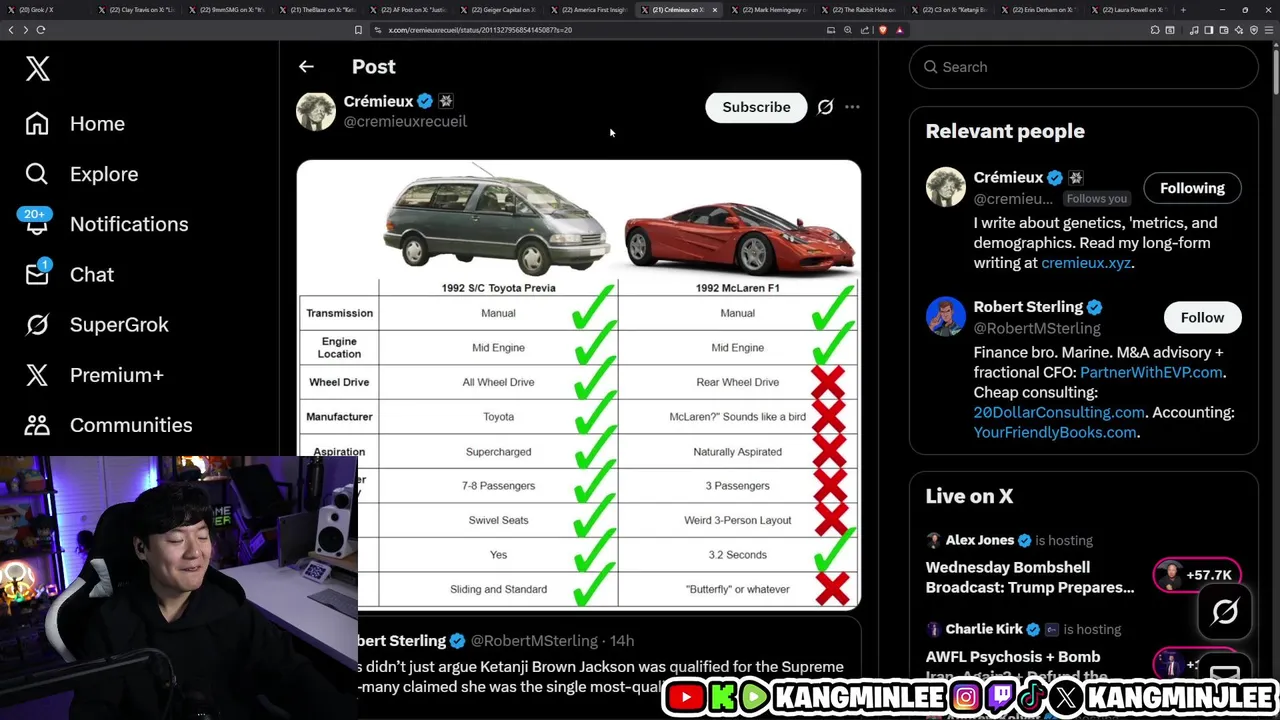Viewport: 1280px width, 720px height.
Task: Open Brave Shields lion icon
Action: click(883, 30)
